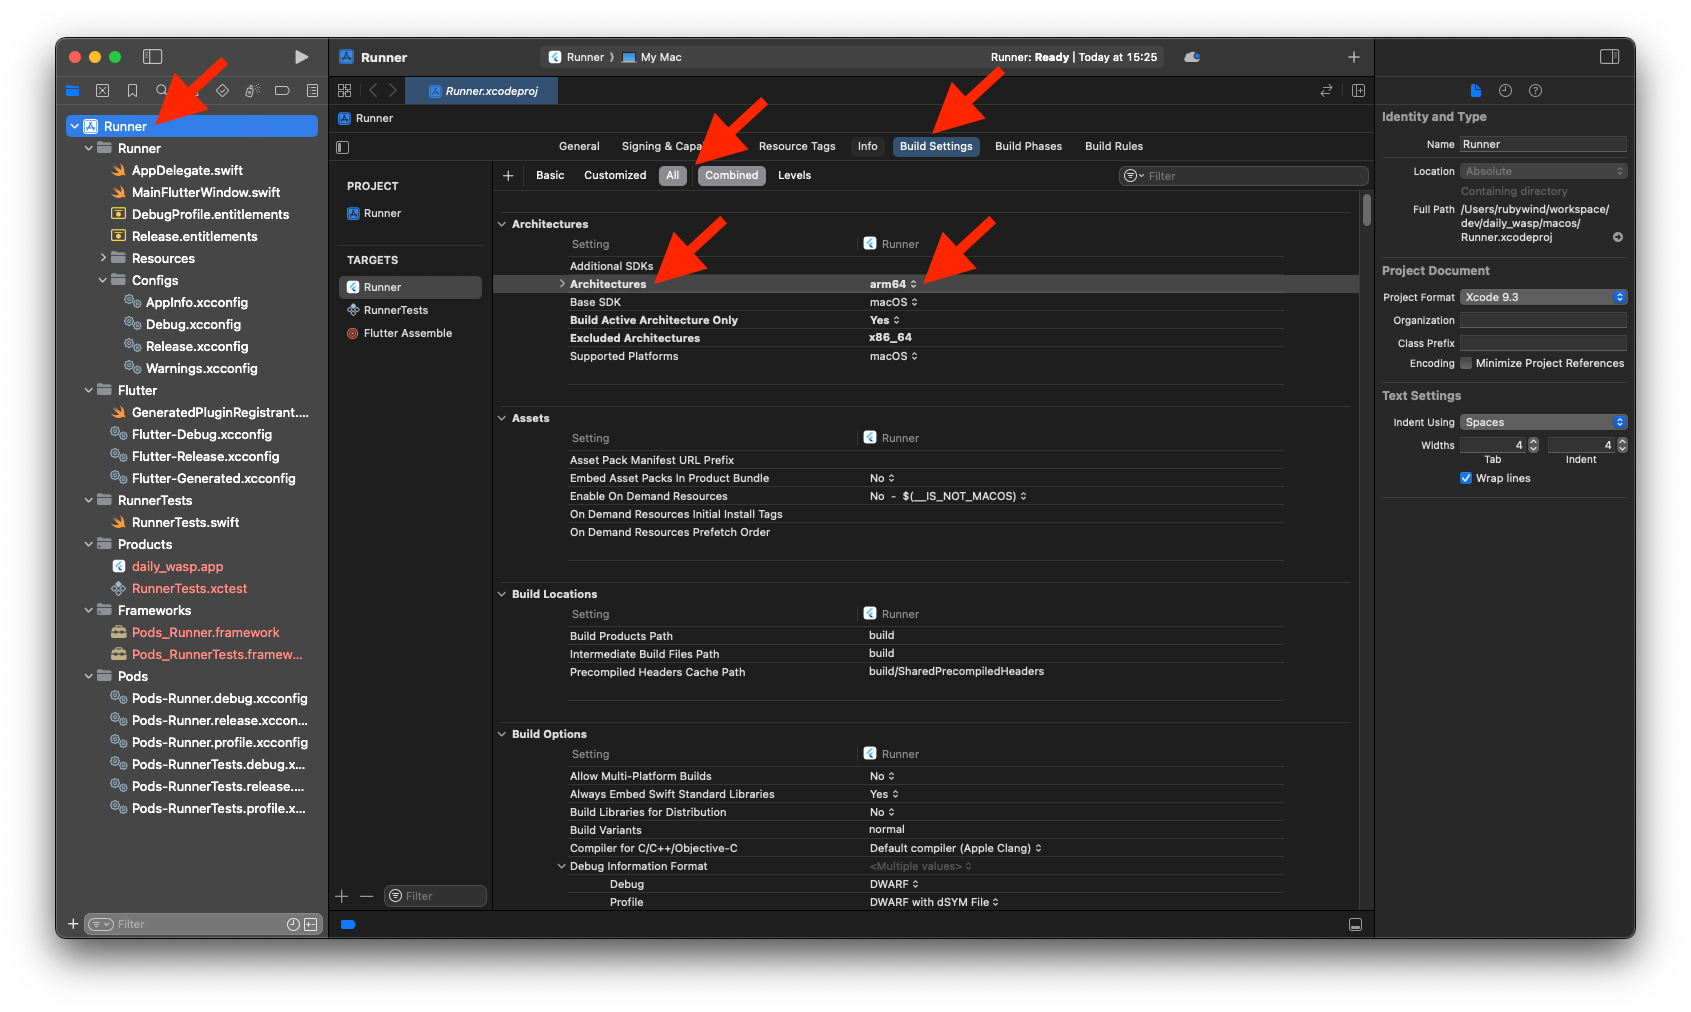Click the Run build play button
Image resolution: width=1691 pixels, height=1012 pixels.
(x=301, y=57)
